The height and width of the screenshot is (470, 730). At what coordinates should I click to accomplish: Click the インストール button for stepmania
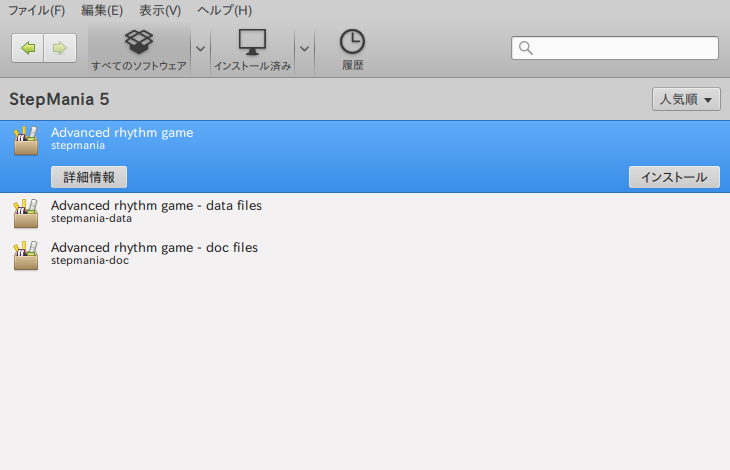coord(674,177)
